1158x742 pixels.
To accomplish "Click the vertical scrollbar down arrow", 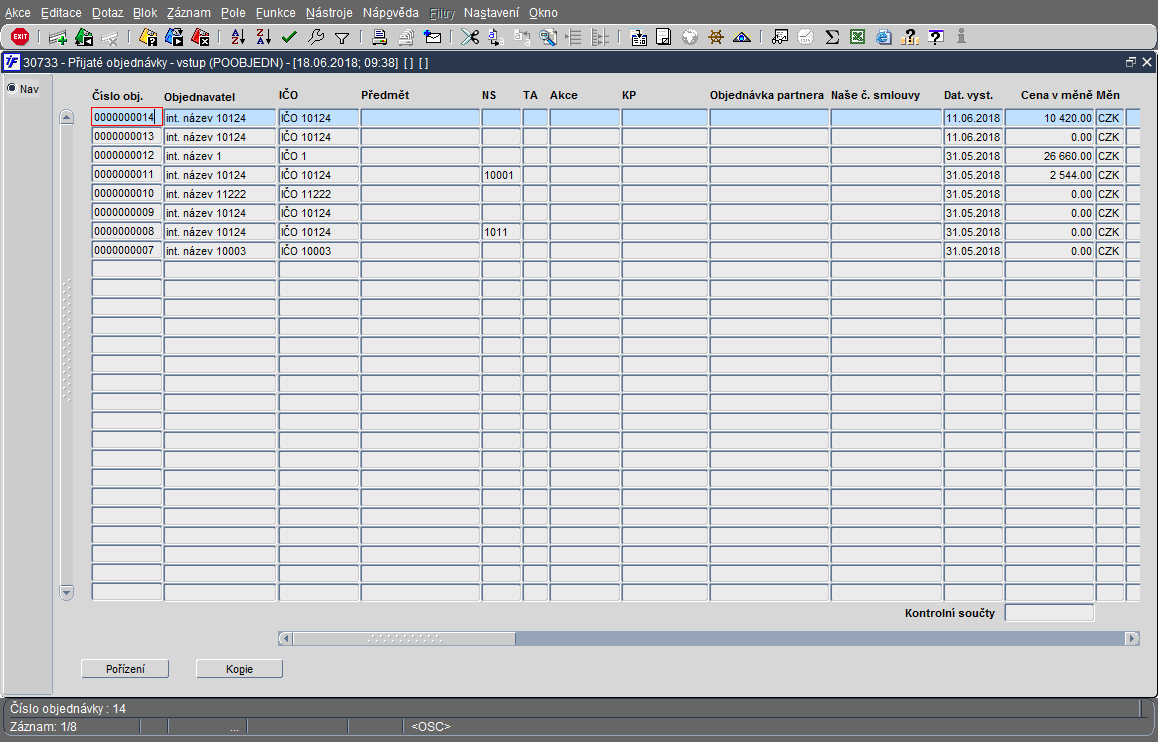I will (x=66, y=592).
